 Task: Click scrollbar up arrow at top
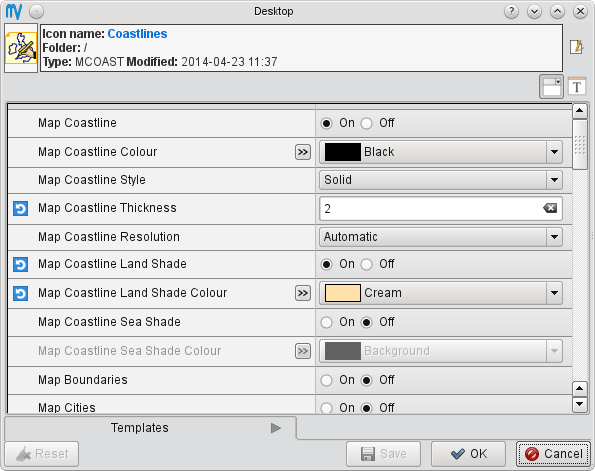[579, 111]
